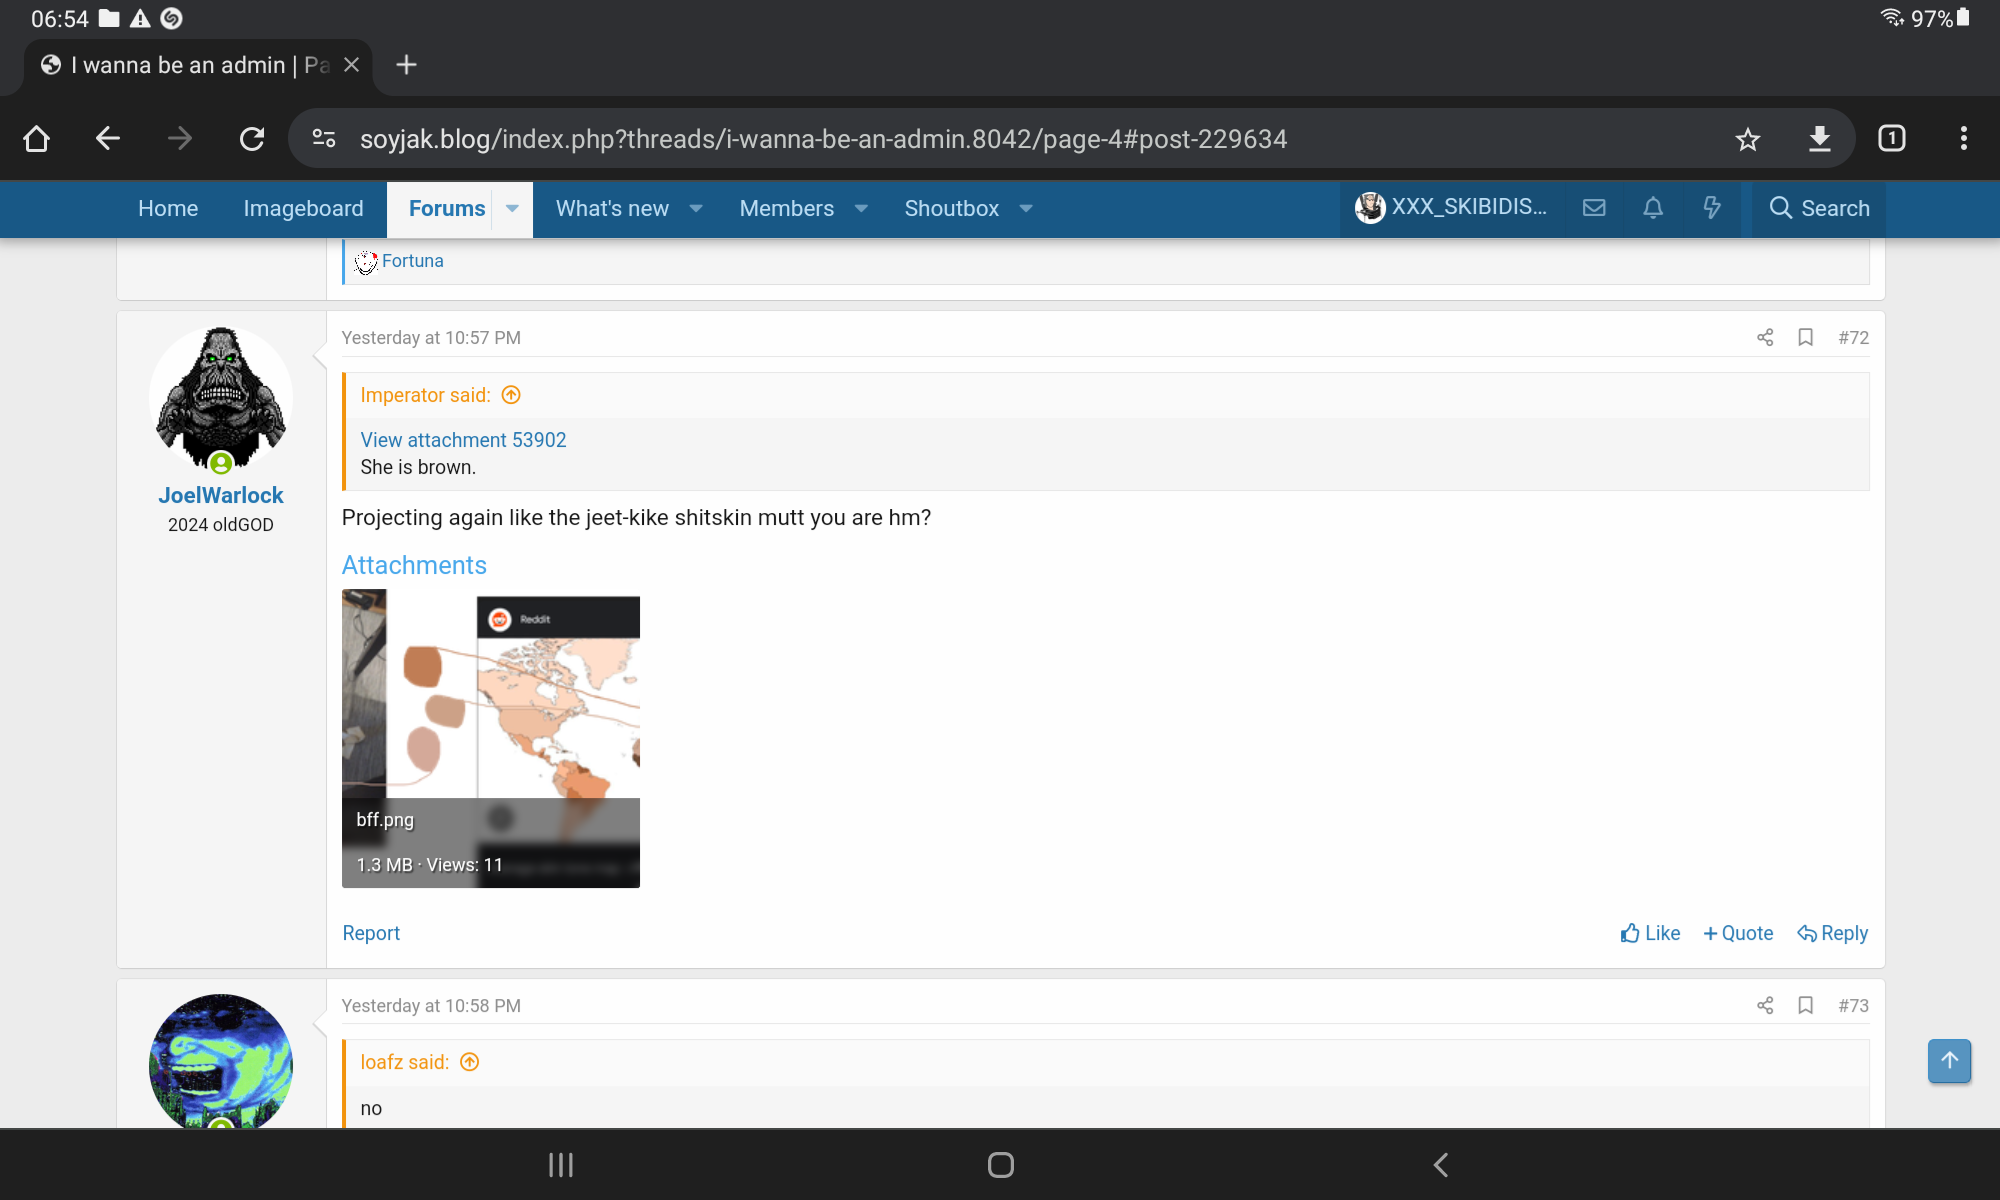Expand the Forums dropdown arrow
Image resolution: width=2000 pixels, height=1200 pixels.
tap(513, 209)
